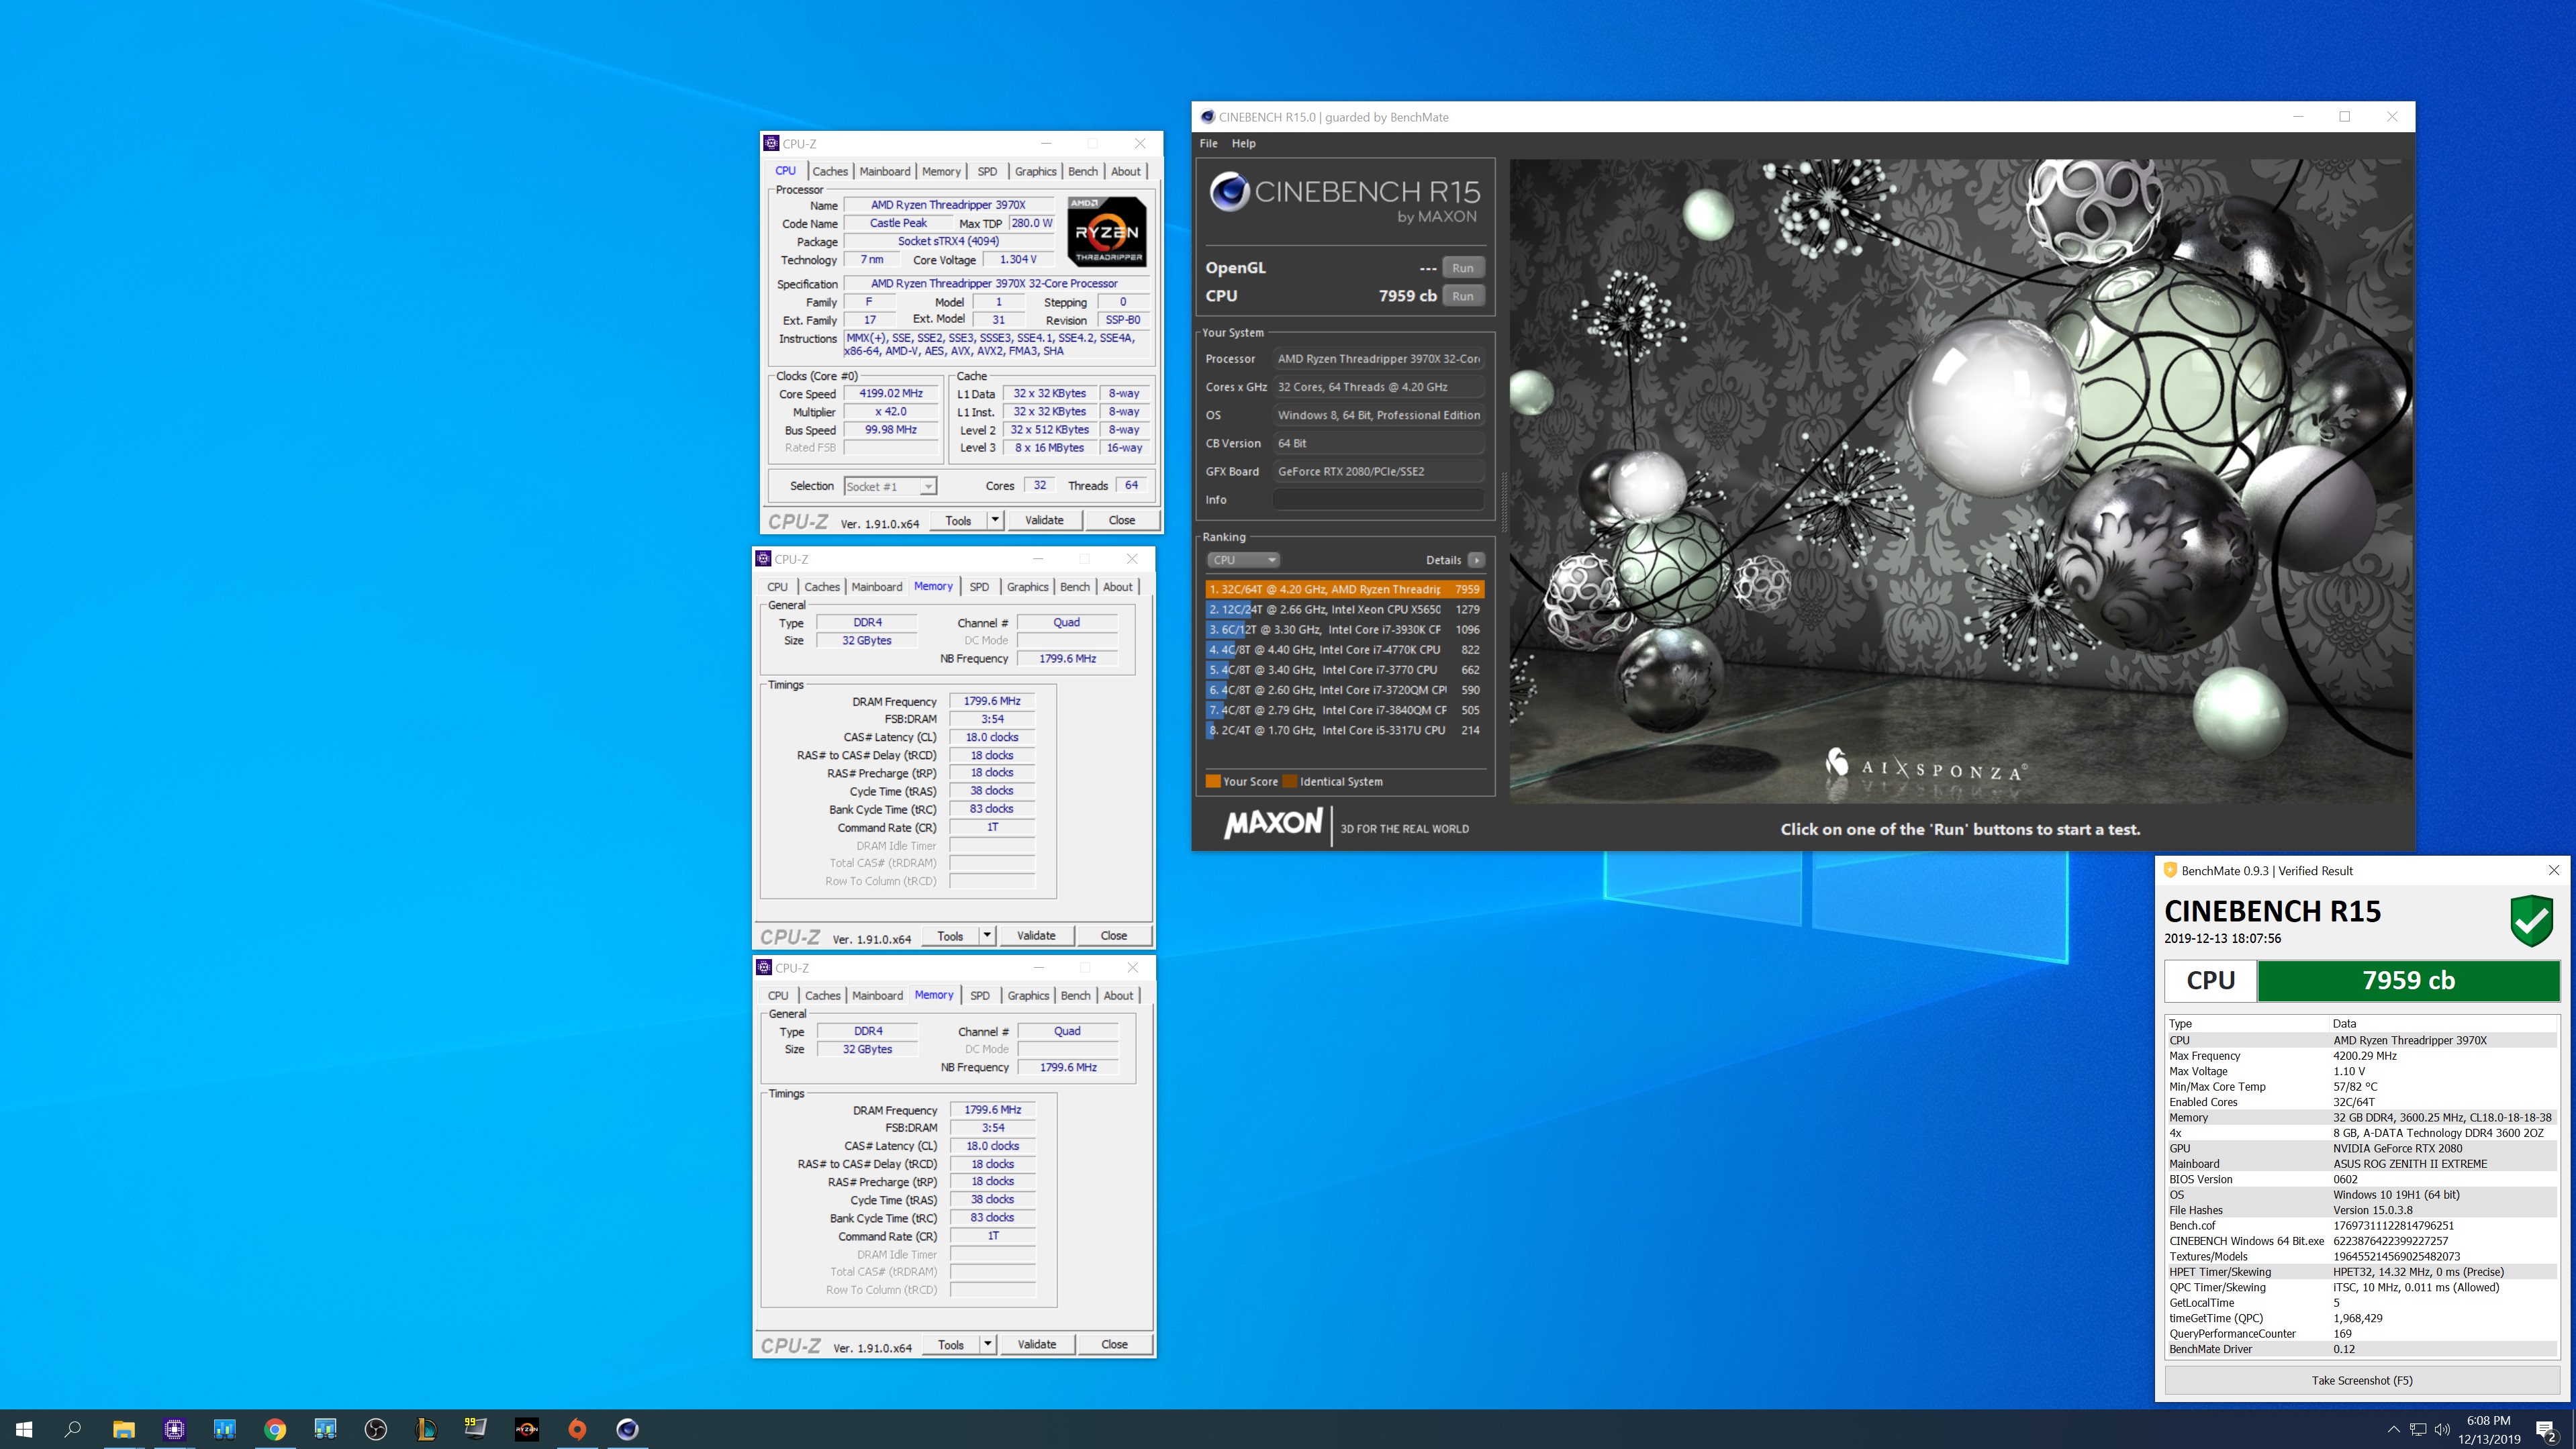Open Help menu in Cinebench
This screenshot has height=1449, width=2576.
tap(1243, 143)
